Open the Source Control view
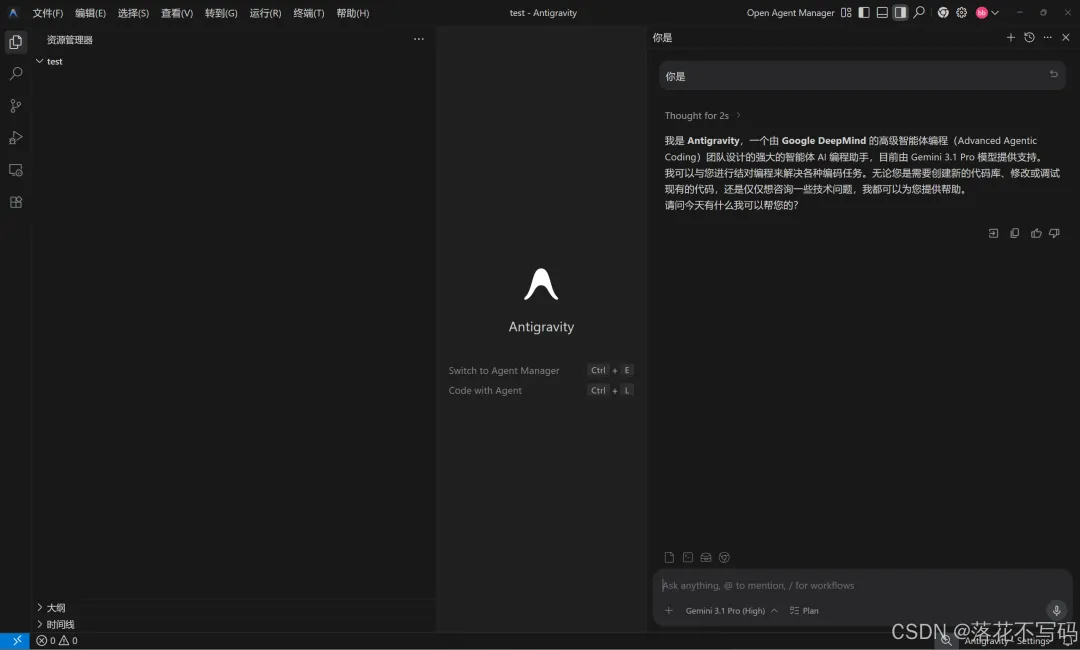The image size is (1080, 650). tap(15, 105)
